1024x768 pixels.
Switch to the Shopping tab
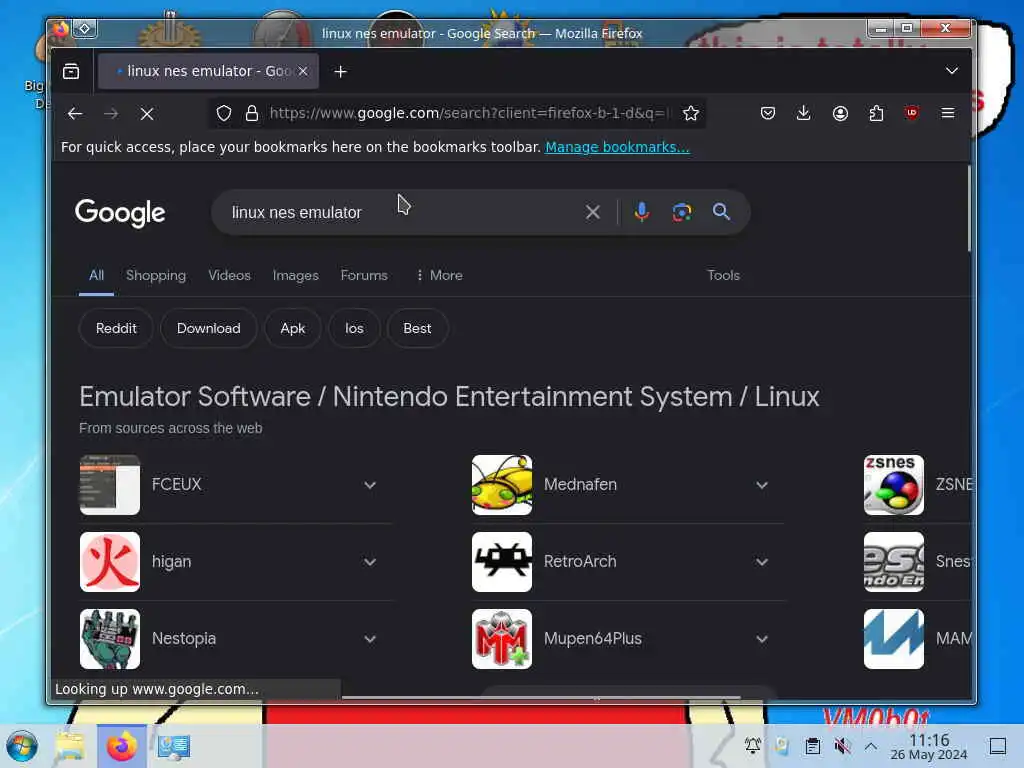(x=156, y=276)
